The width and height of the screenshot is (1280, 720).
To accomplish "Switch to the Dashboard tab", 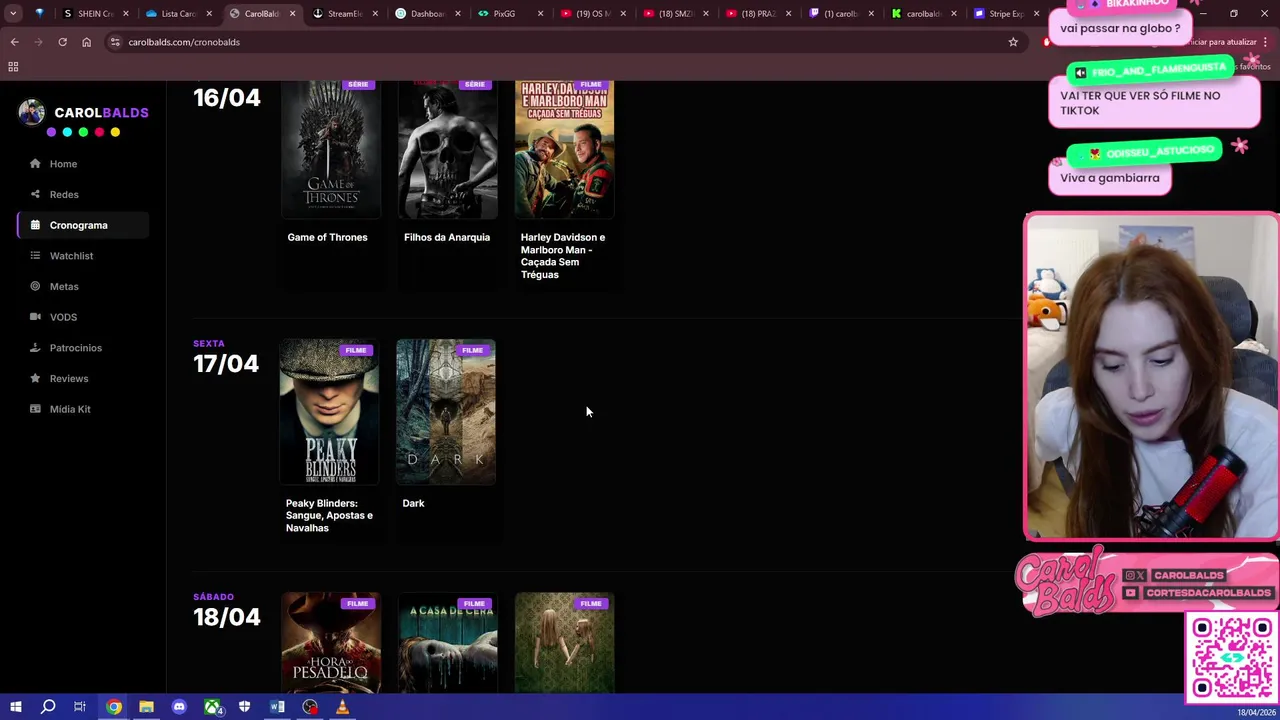I will 427,14.
